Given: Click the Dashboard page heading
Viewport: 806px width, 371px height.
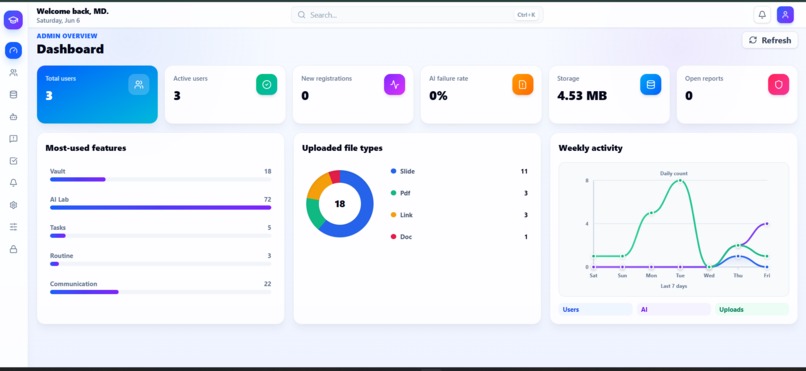Looking at the screenshot, I should pyautogui.click(x=70, y=49).
